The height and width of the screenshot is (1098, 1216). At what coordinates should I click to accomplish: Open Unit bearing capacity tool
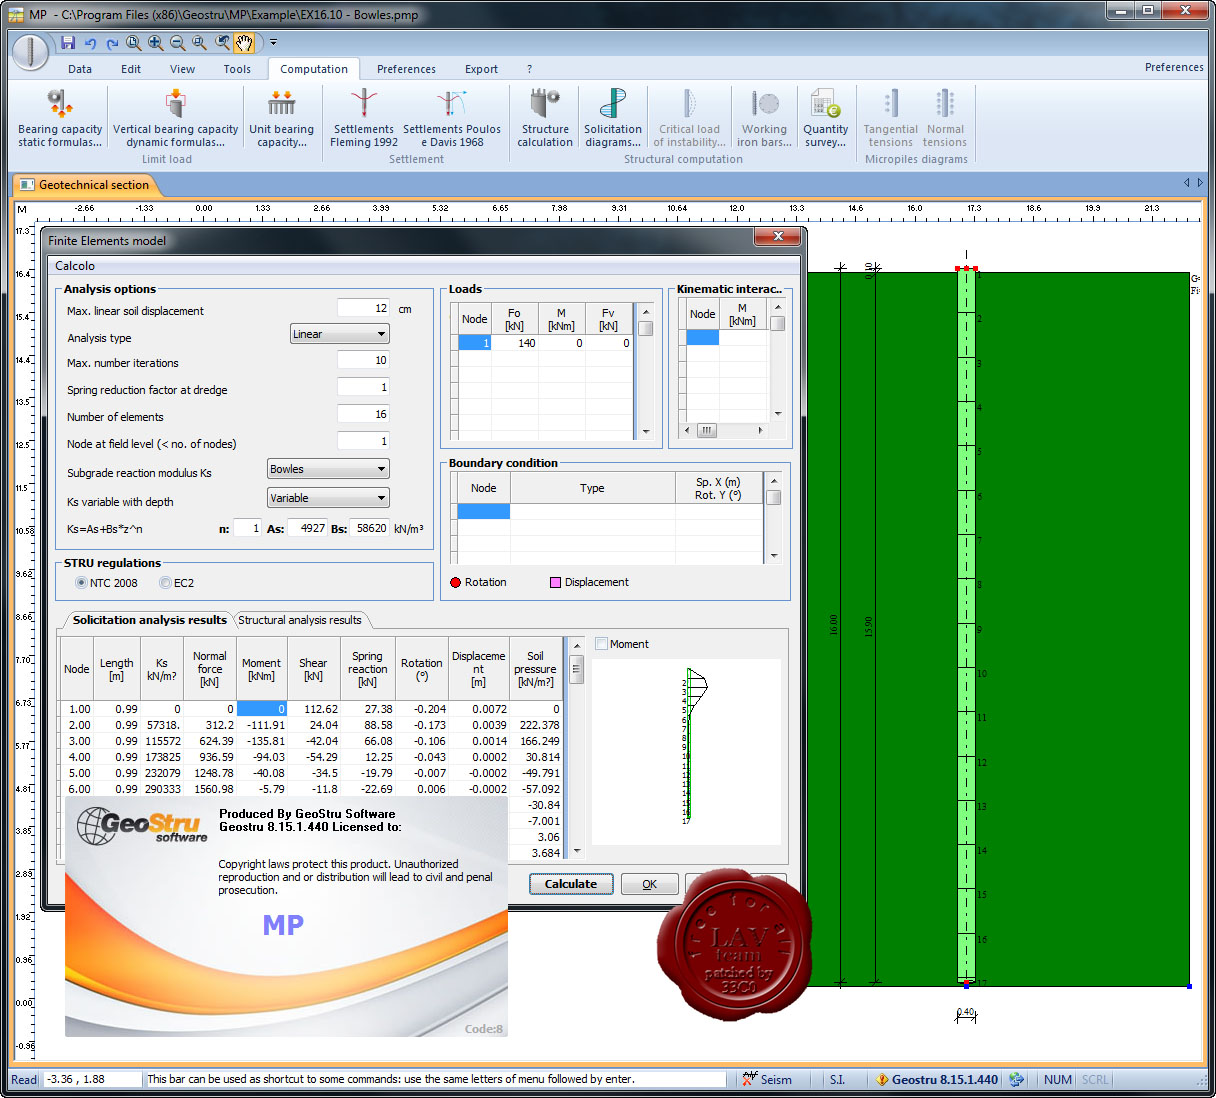click(x=281, y=119)
